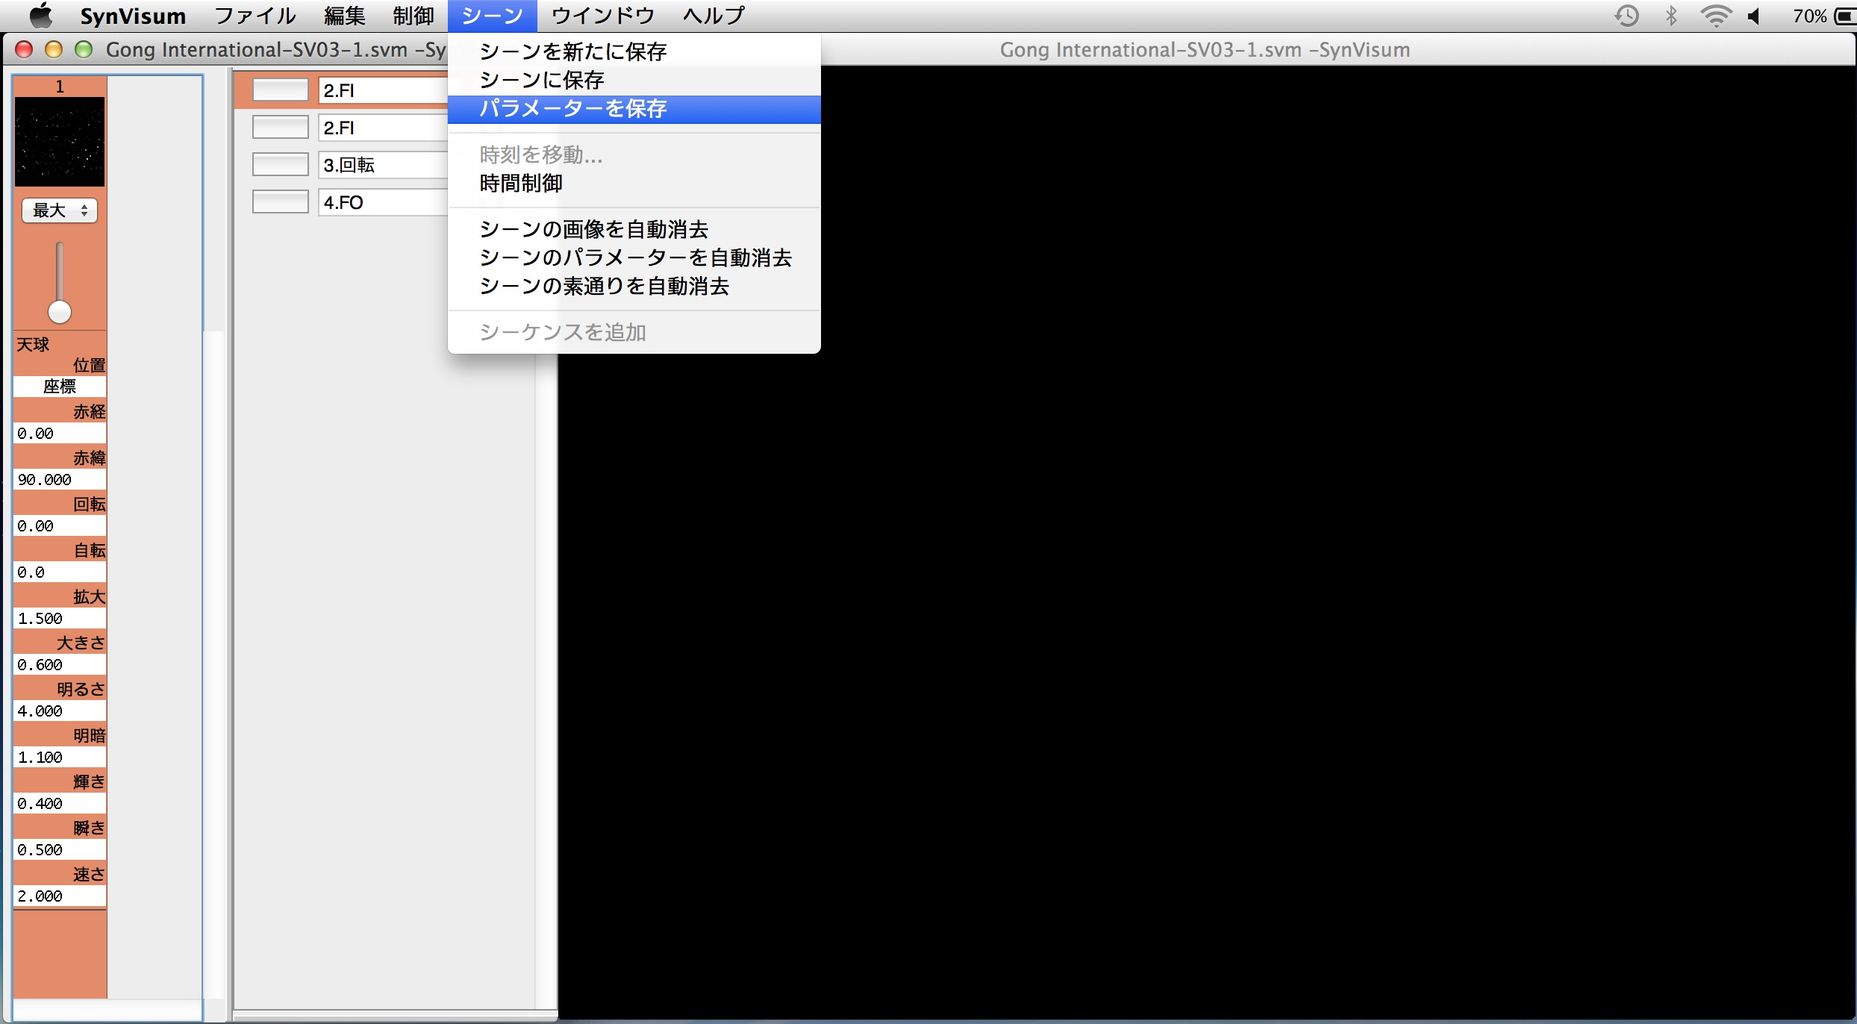
Task: Zoom the left Gong International window
Action: coord(84,50)
